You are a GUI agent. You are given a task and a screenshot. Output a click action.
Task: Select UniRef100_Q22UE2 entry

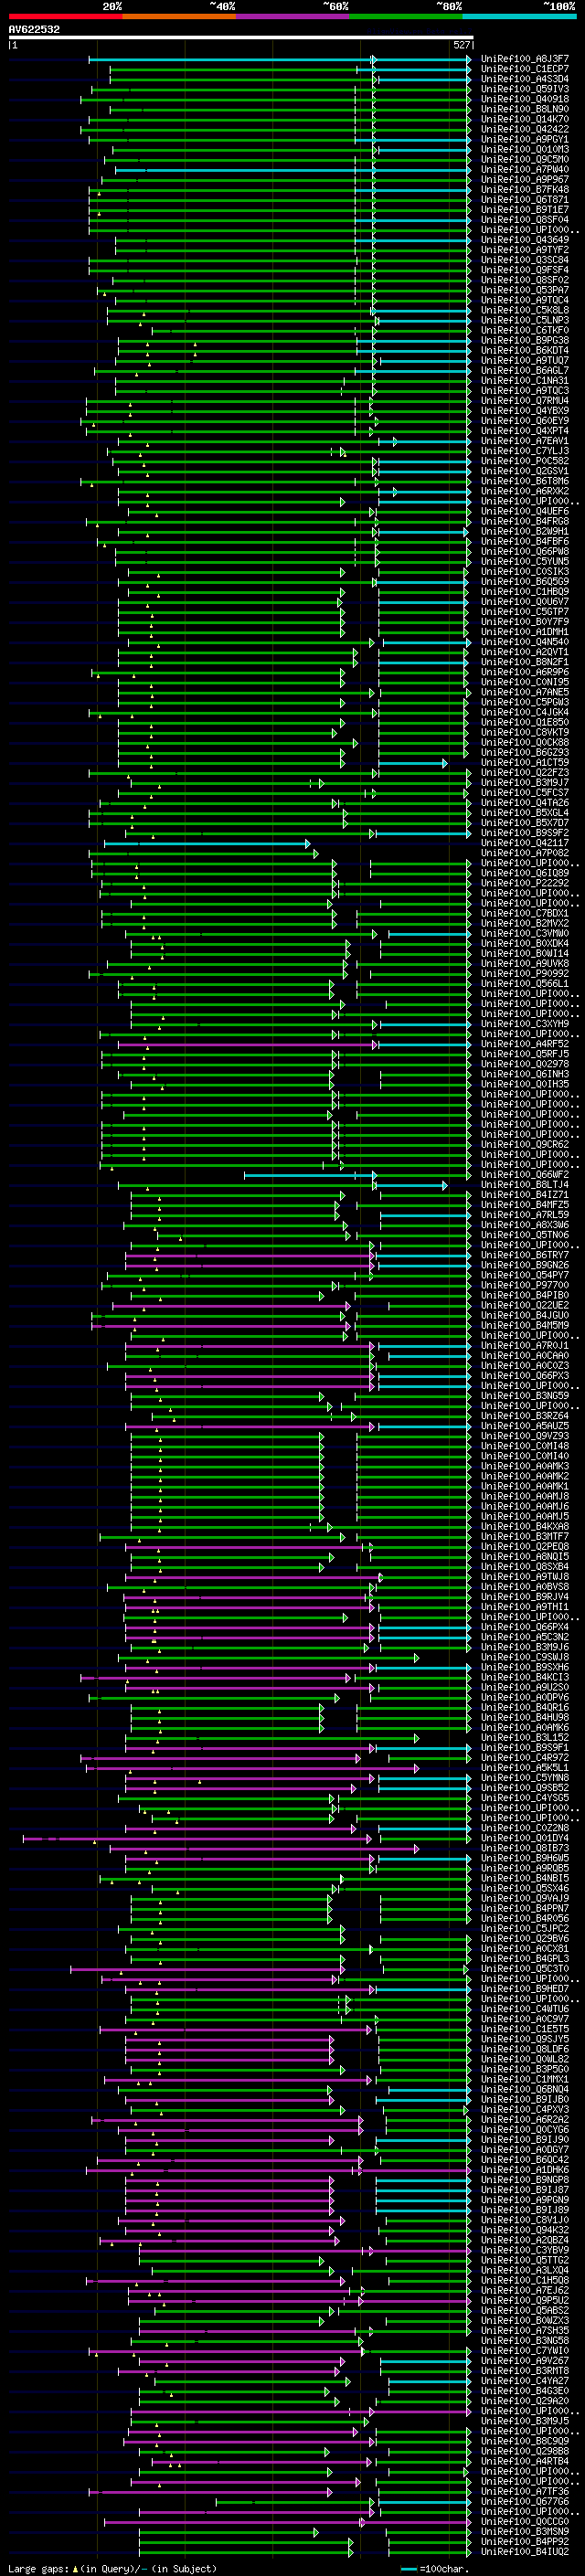(525, 1305)
